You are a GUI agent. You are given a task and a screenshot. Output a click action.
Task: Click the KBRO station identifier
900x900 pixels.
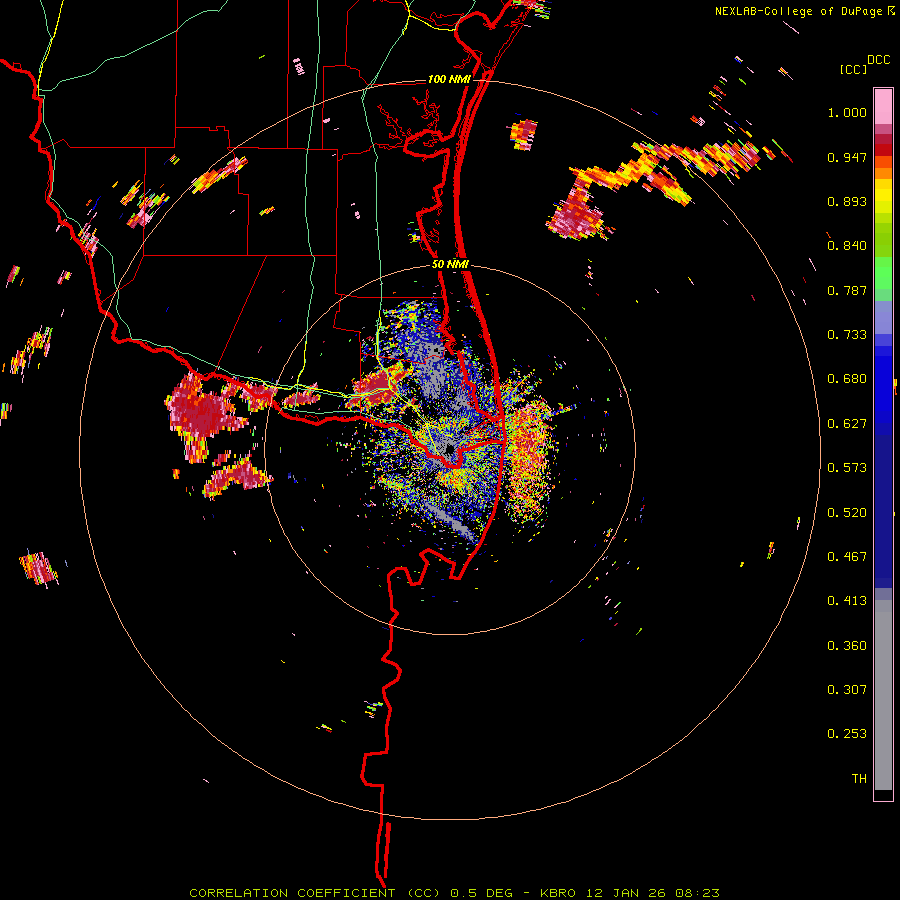(x=558, y=893)
